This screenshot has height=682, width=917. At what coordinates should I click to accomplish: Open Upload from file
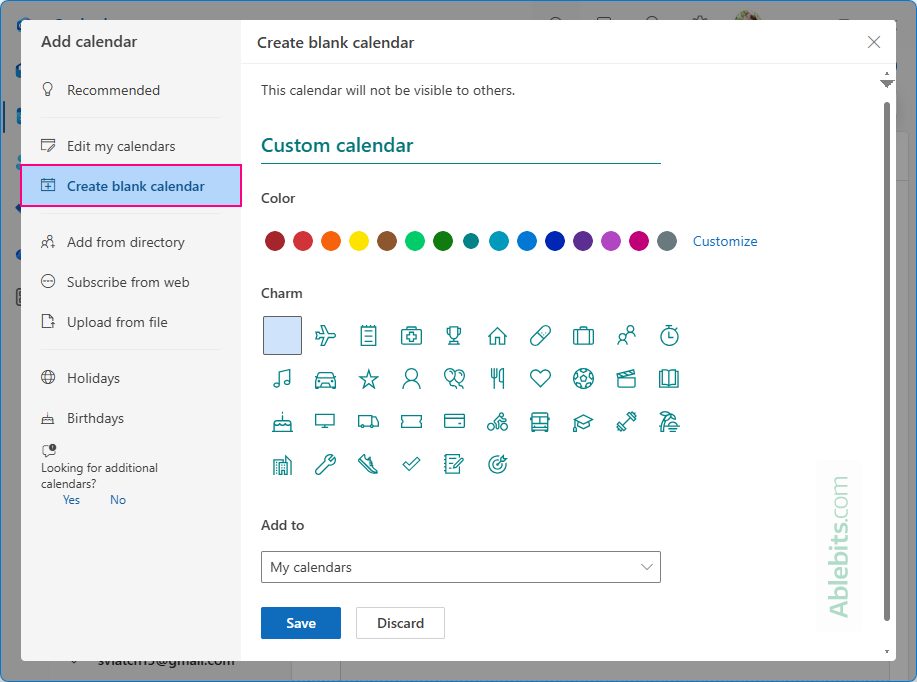point(130,322)
